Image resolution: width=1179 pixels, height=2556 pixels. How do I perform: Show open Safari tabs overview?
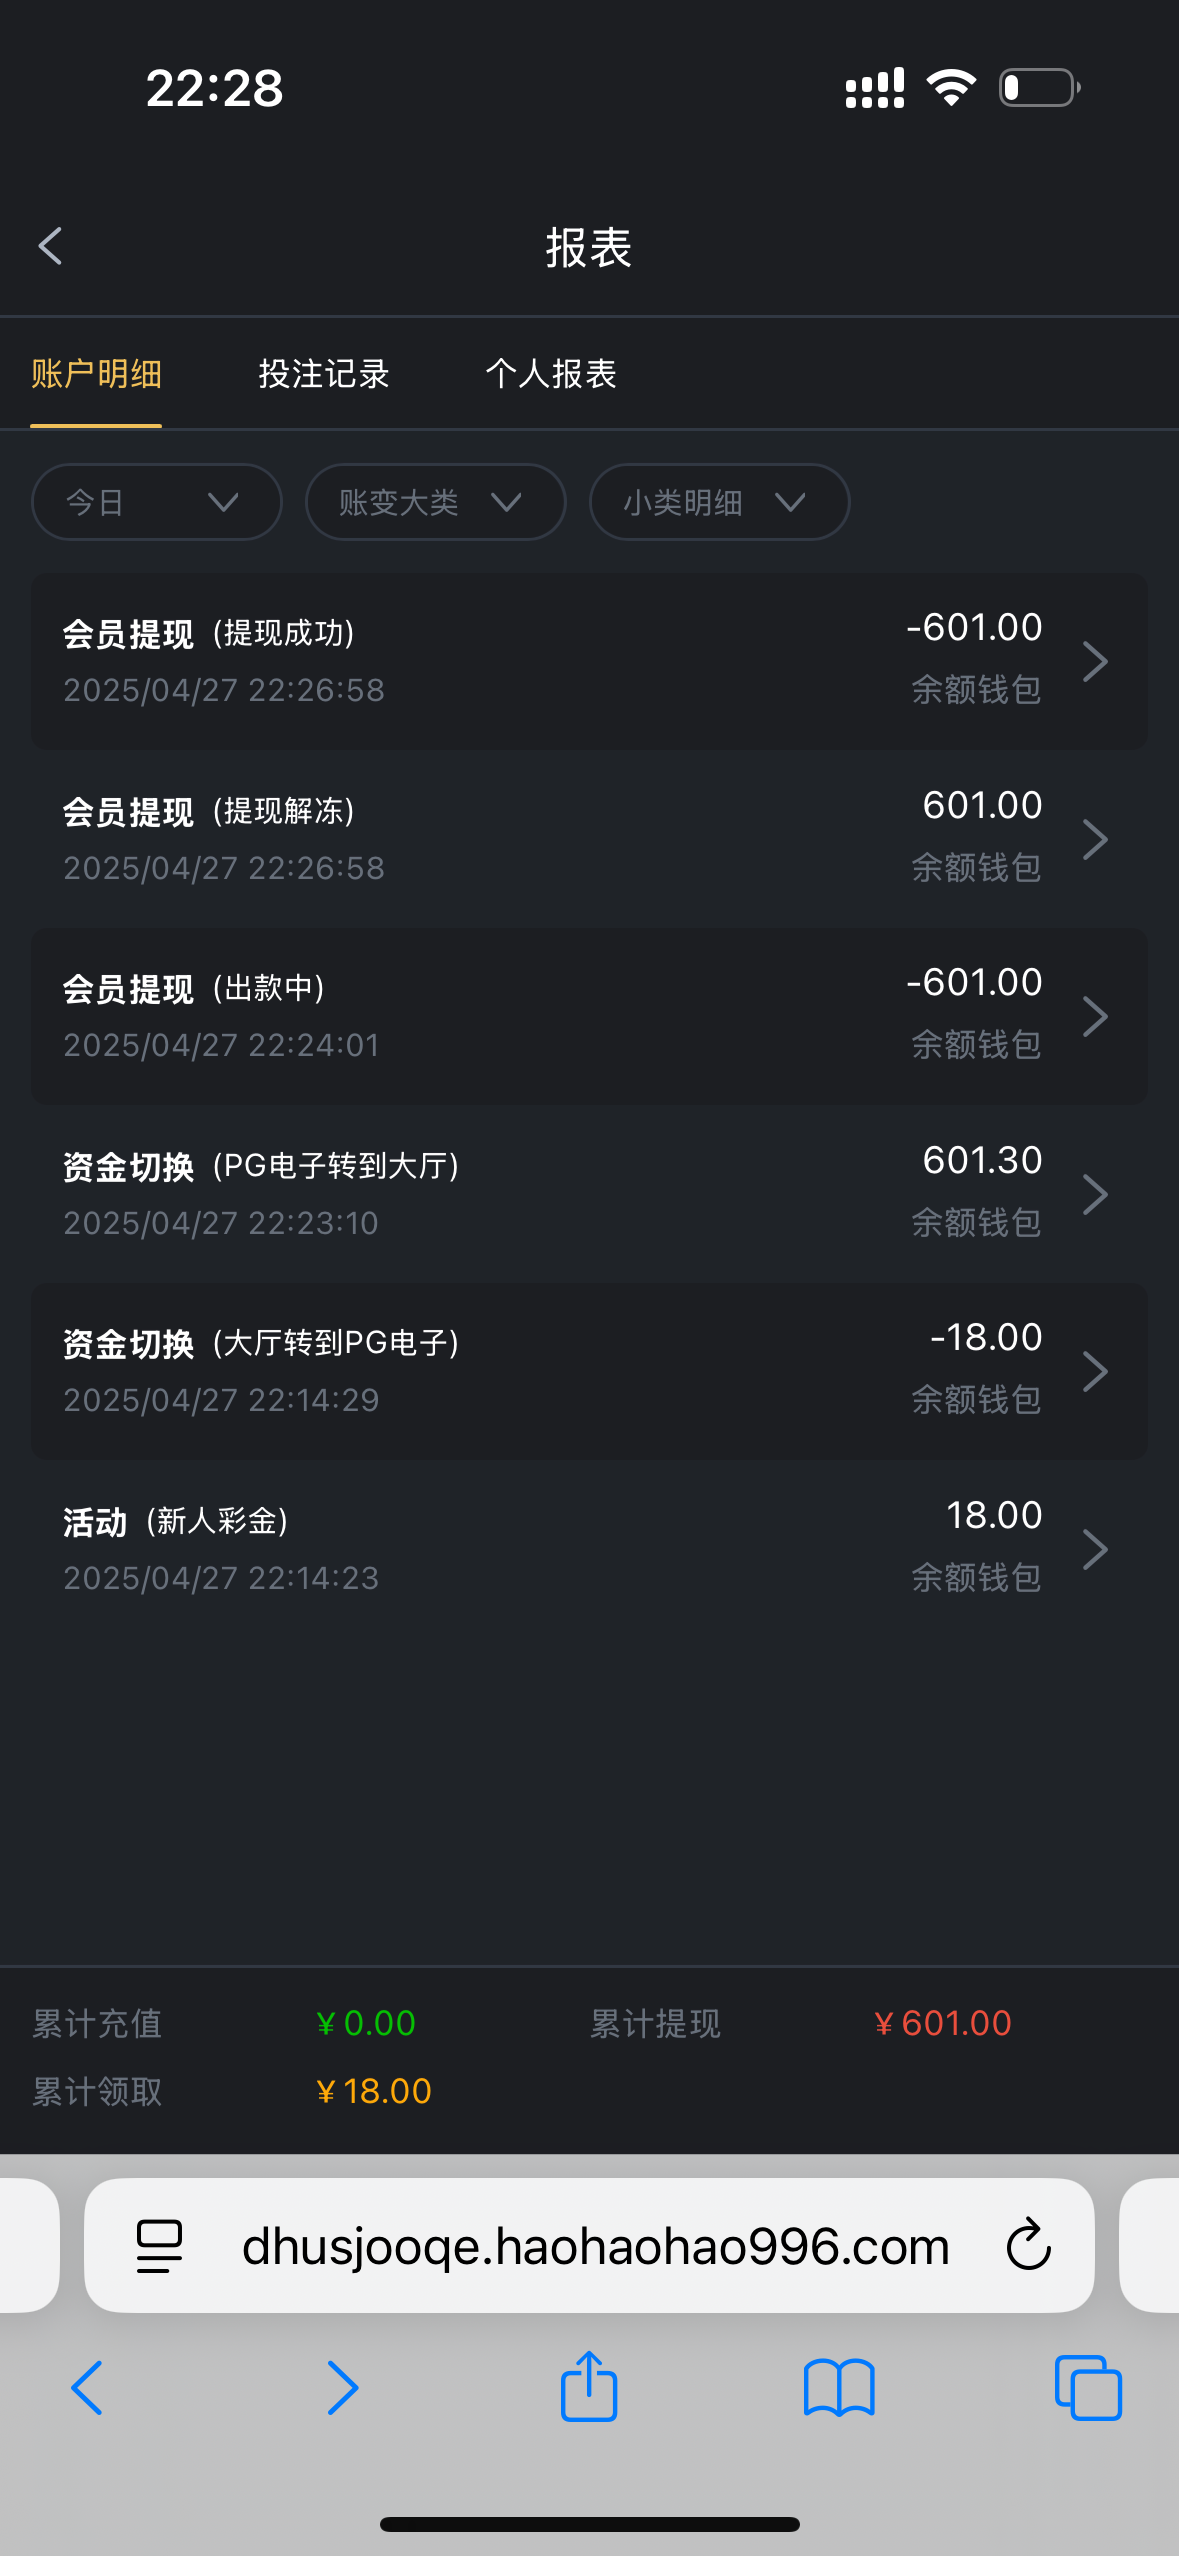pyautogui.click(x=1088, y=2388)
